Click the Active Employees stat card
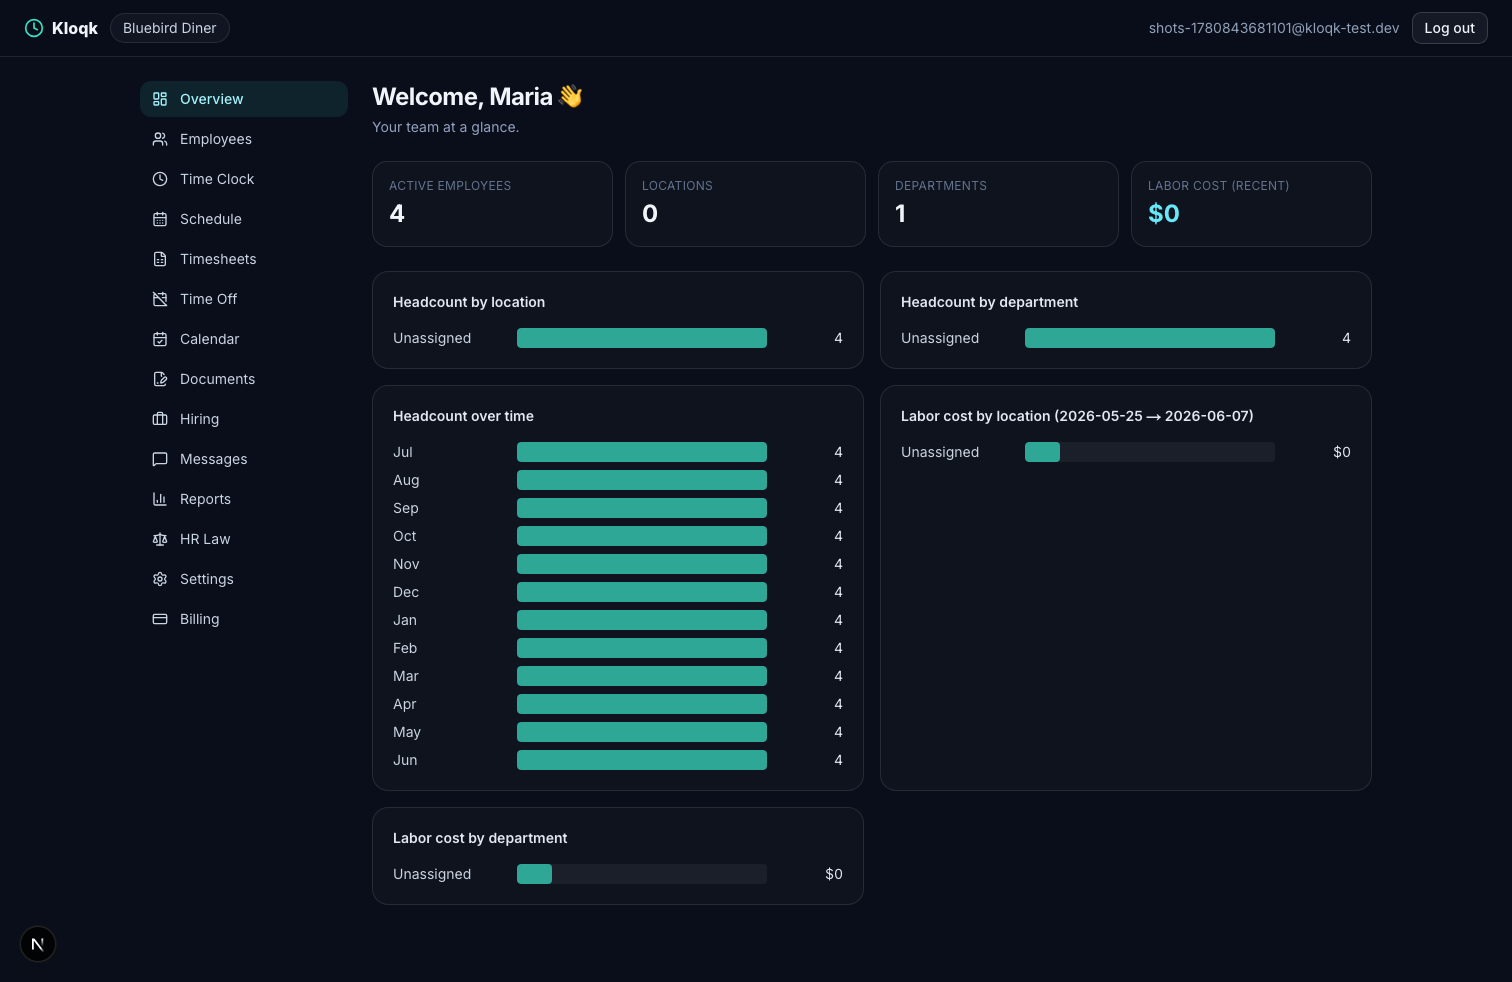1512x982 pixels. pyautogui.click(x=492, y=204)
